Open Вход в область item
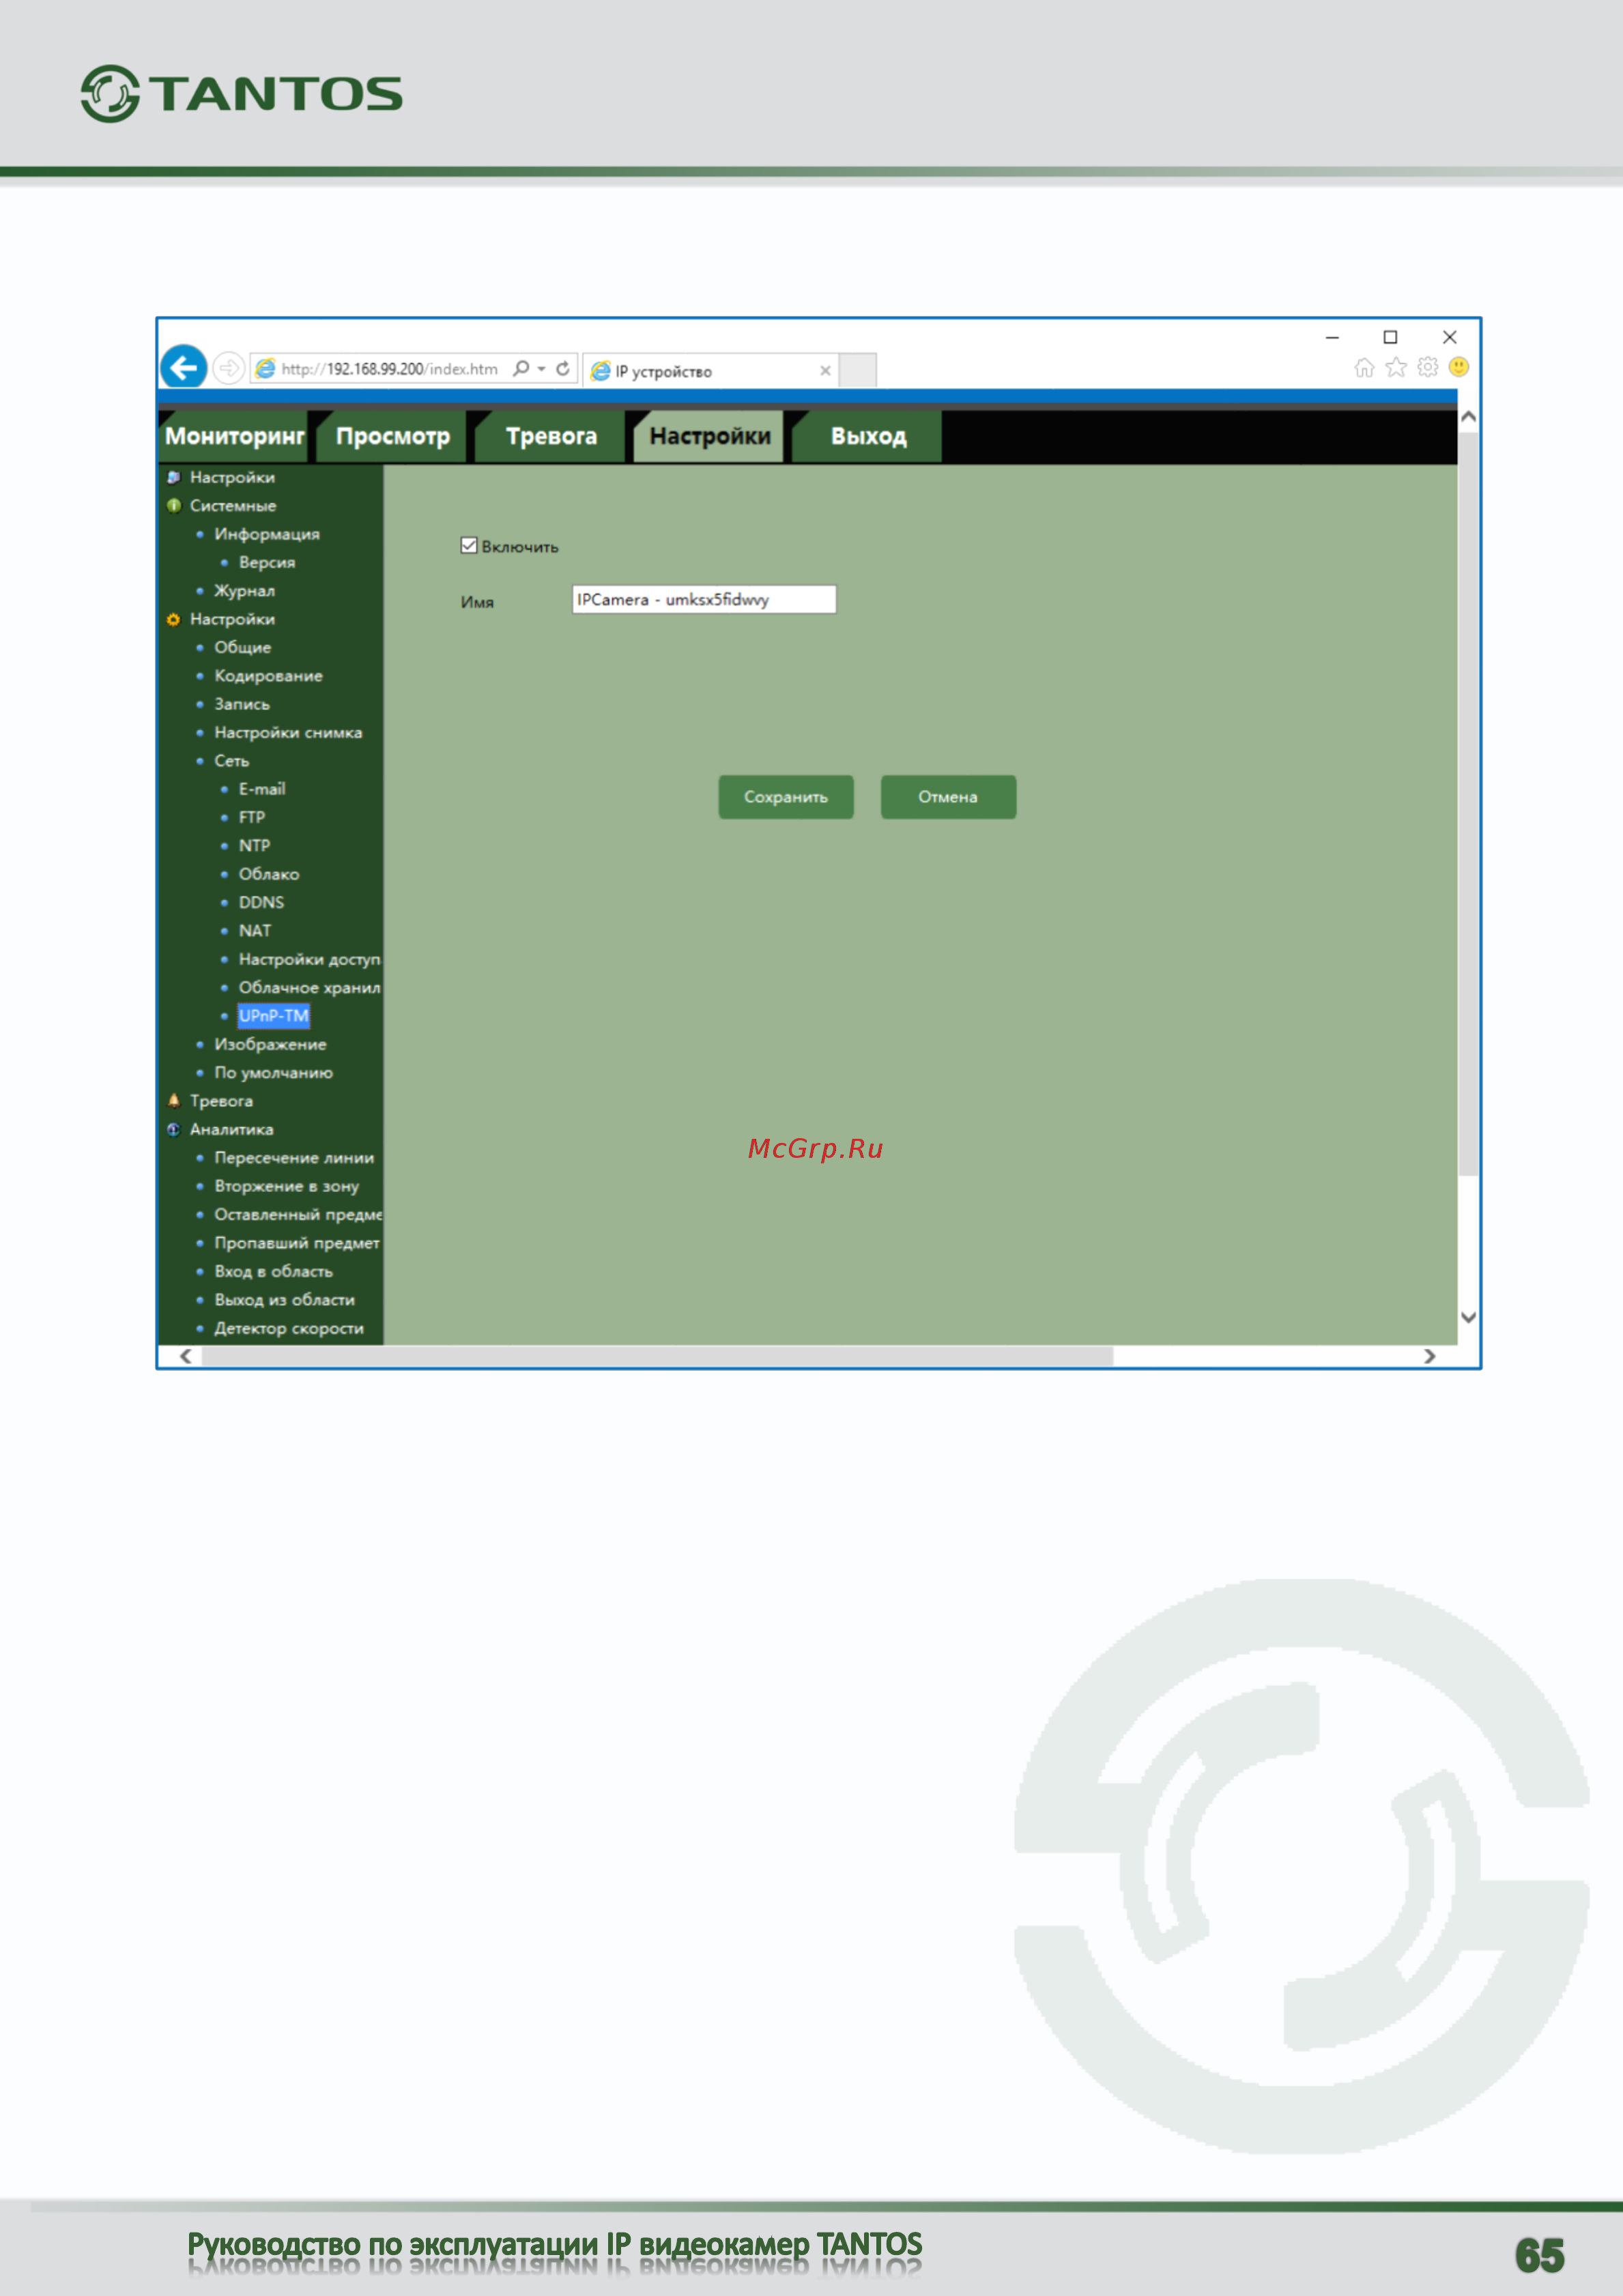This screenshot has height=2296, width=1623. 273,1271
